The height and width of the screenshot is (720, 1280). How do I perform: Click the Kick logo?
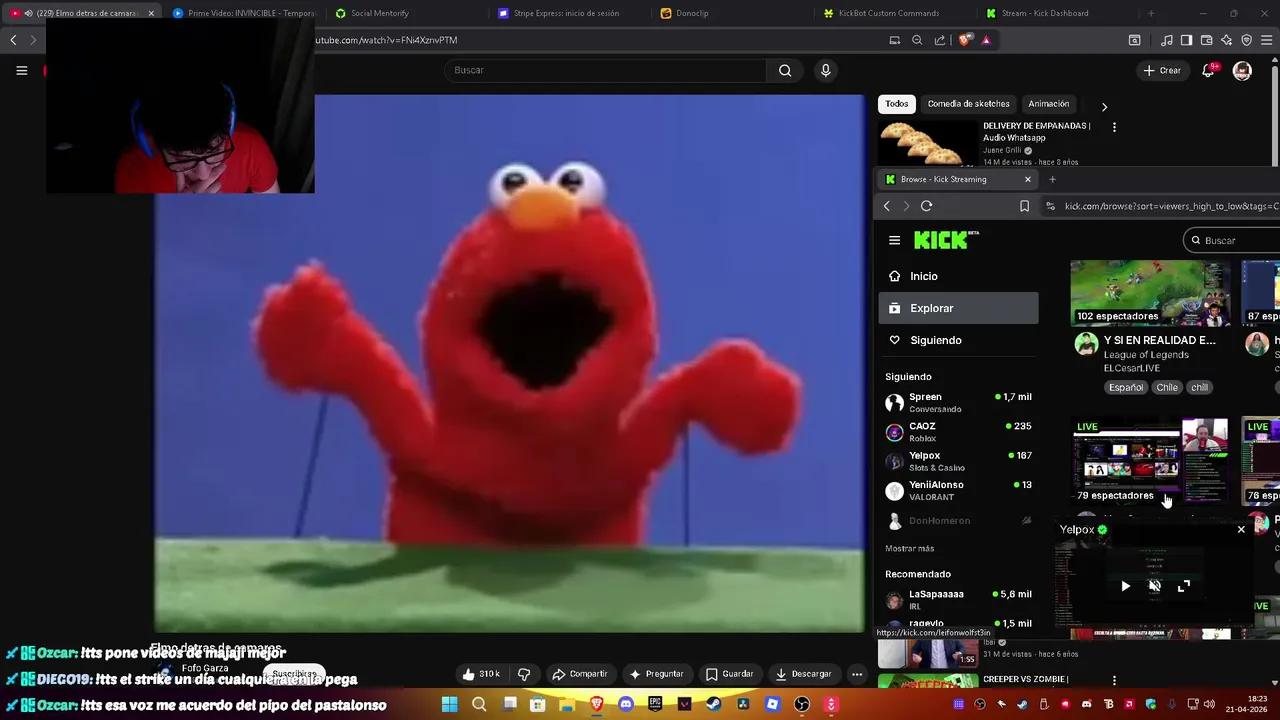click(x=946, y=240)
